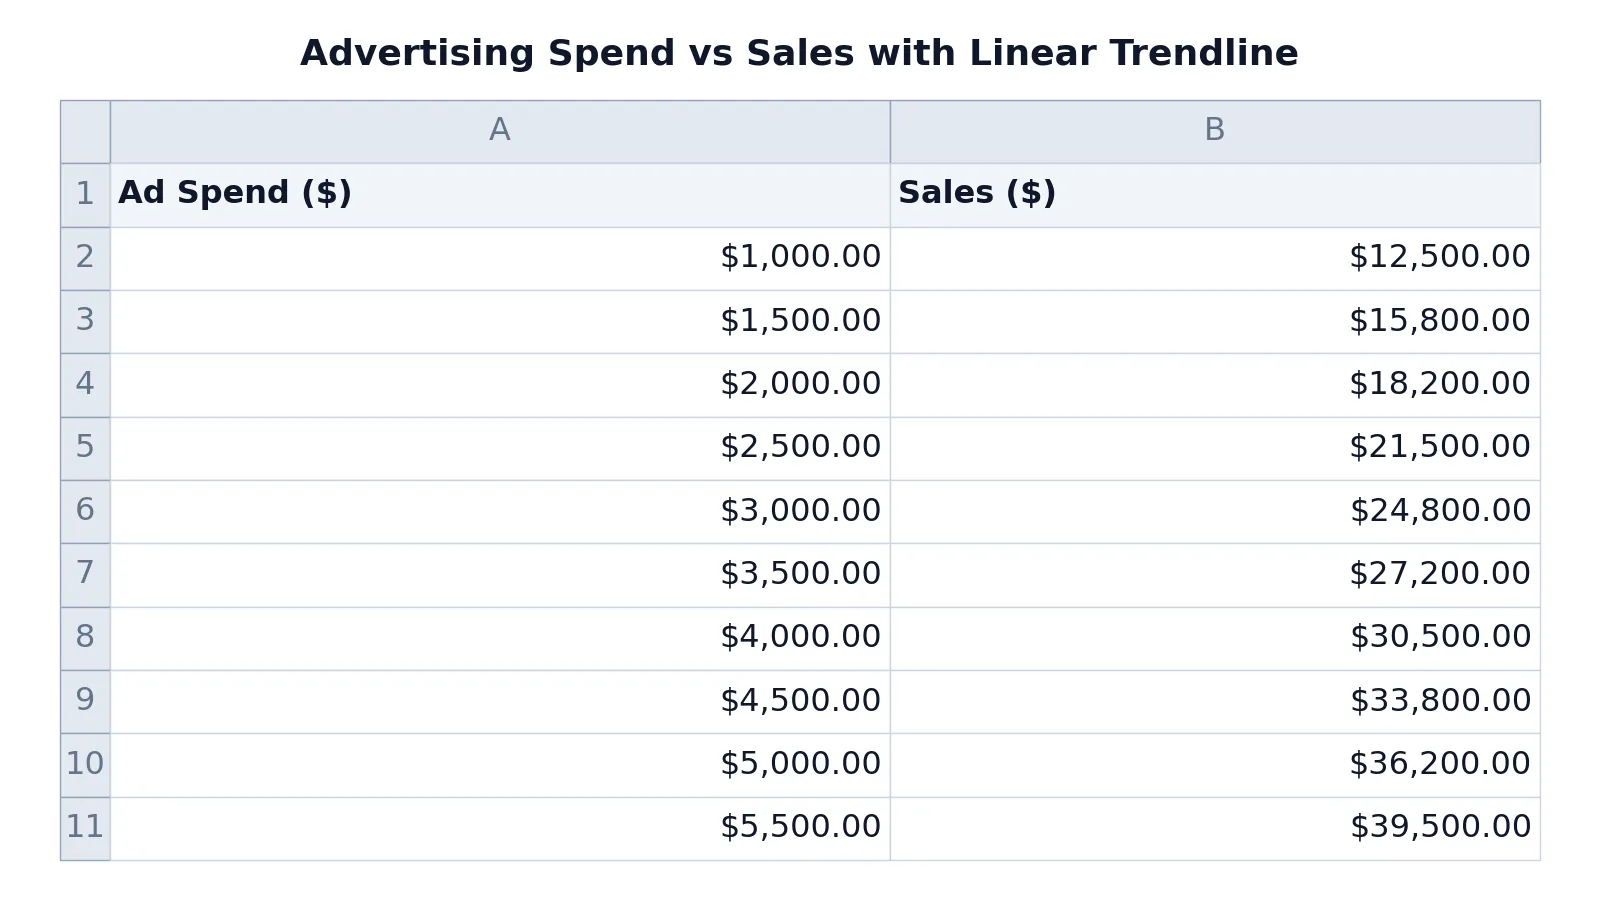Image resolution: width=1600 pixels, height=900 pixels.
Task: Select the $2,000.00 ad spend cell
Action: 500,385
